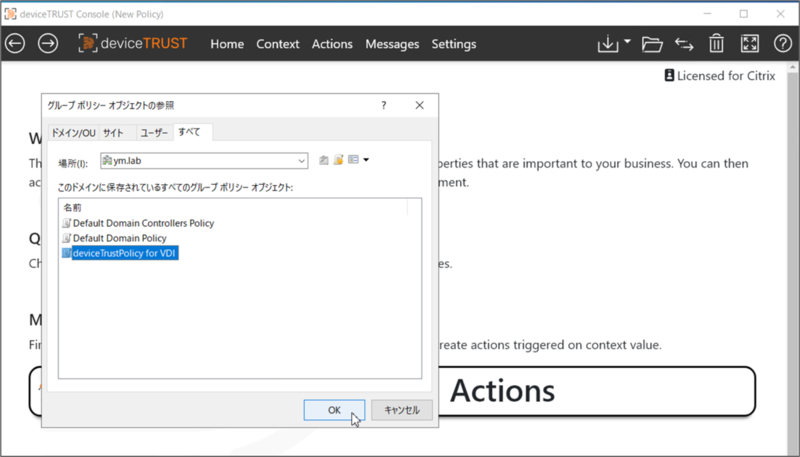This screenshot has width=800, height=457.
Task: Switch to the ユーザー tab
Action: [x=154, y=133]
